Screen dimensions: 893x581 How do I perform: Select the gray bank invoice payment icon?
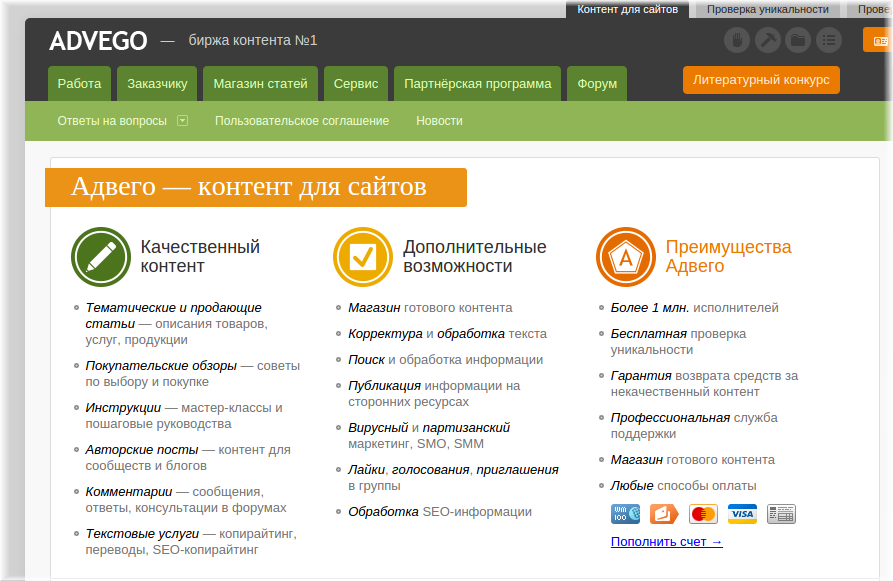point(781,514)
